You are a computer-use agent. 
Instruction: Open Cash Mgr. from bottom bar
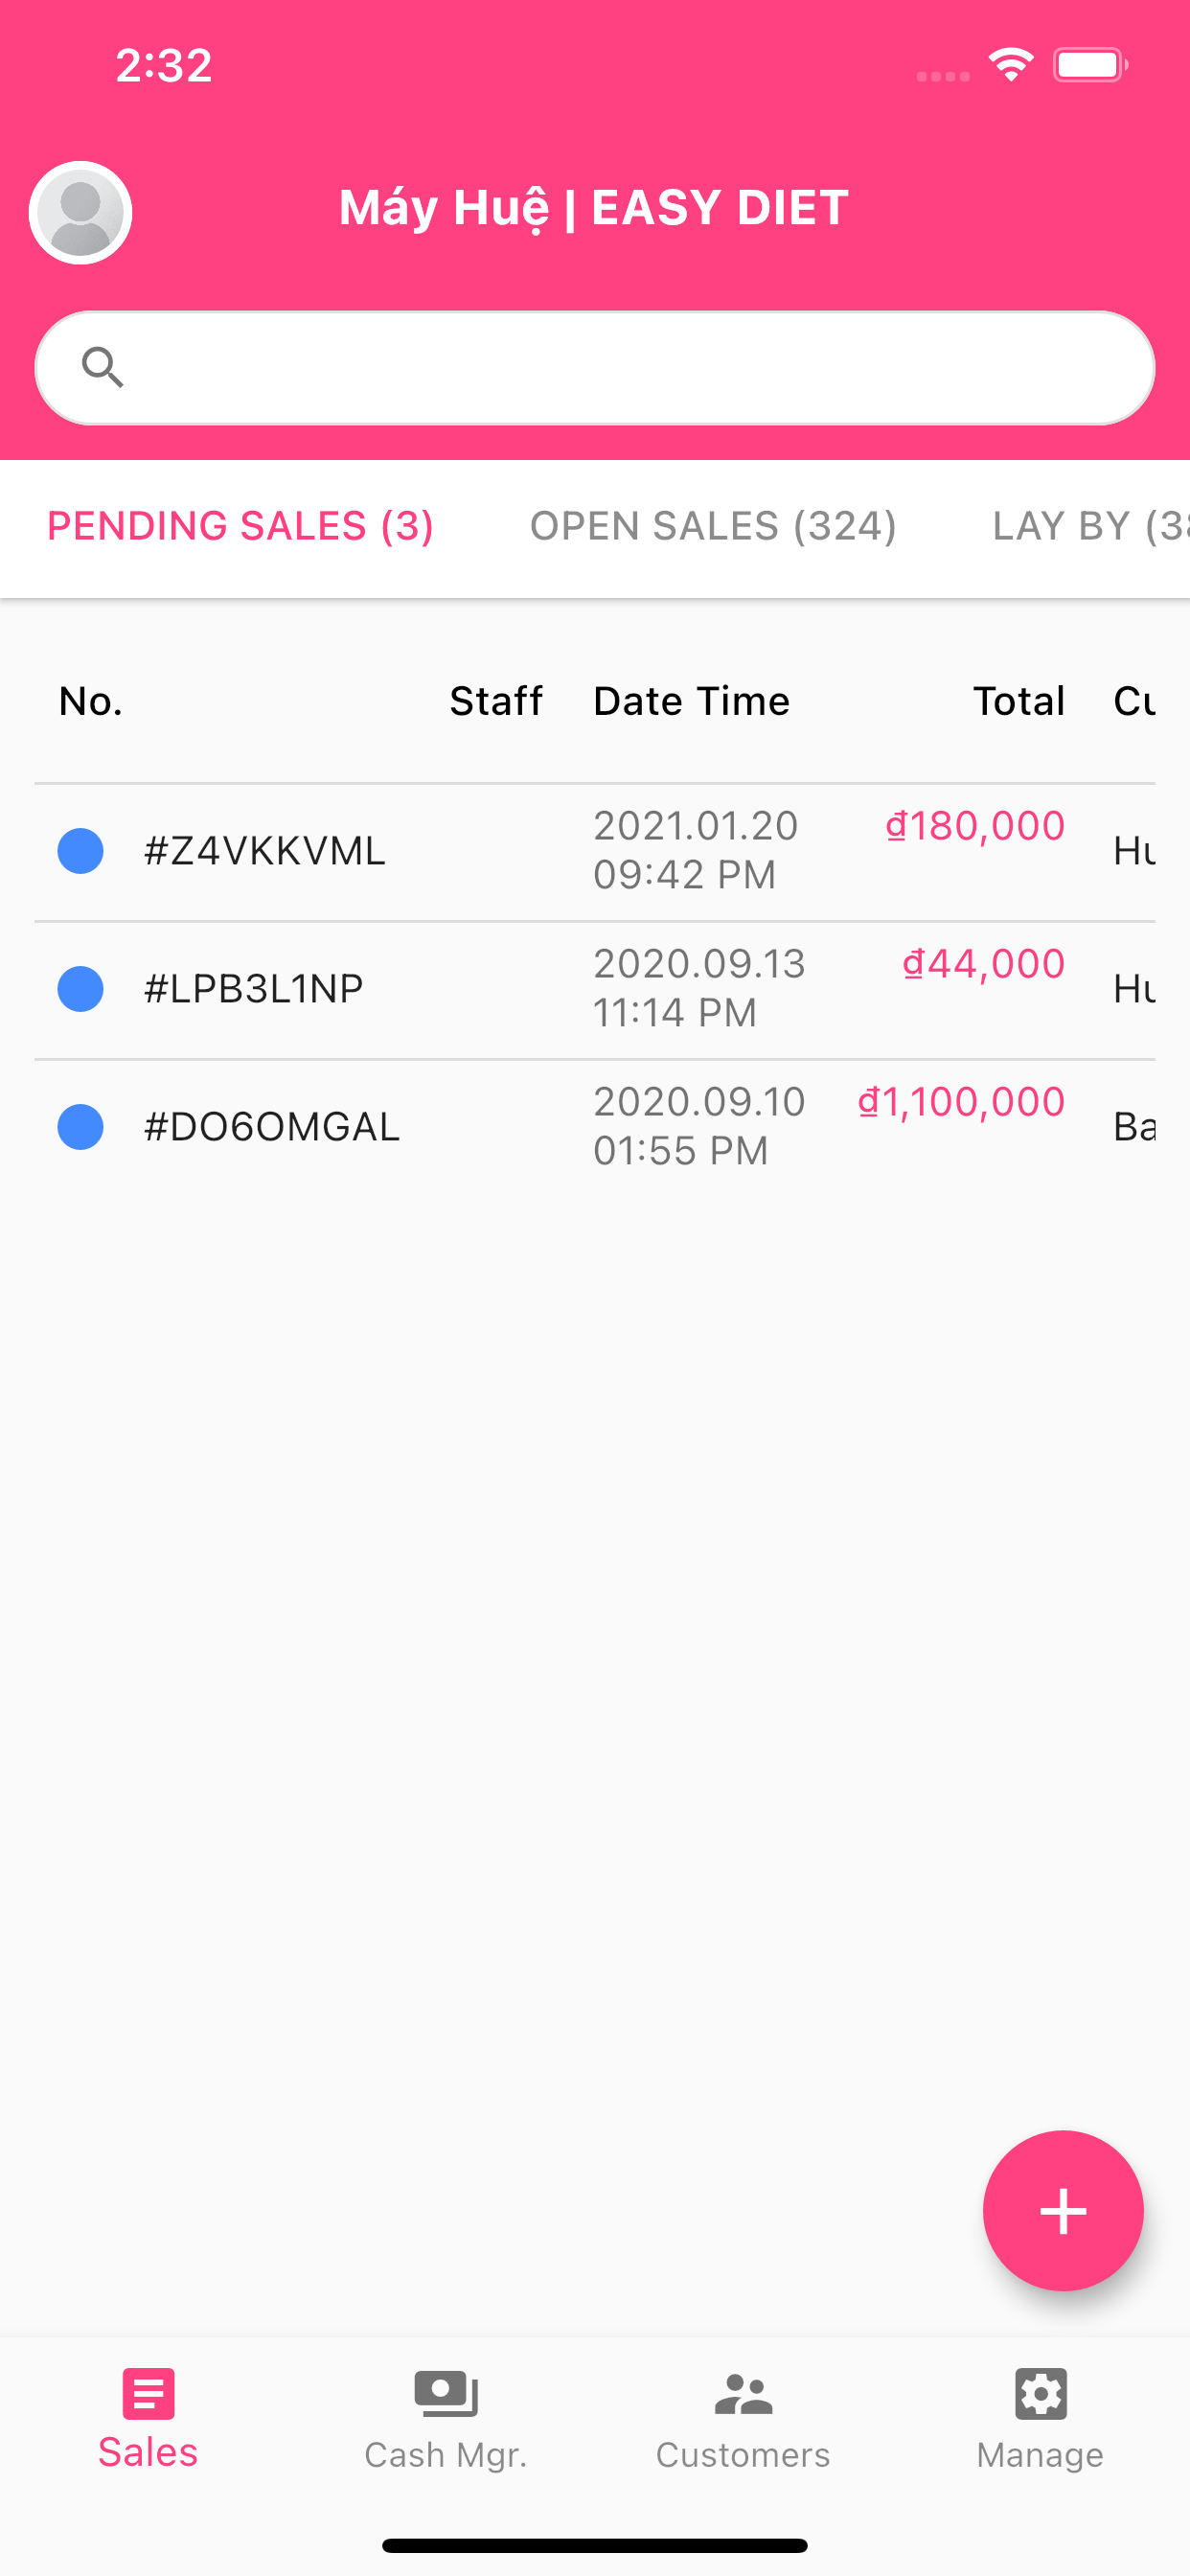446,2418
